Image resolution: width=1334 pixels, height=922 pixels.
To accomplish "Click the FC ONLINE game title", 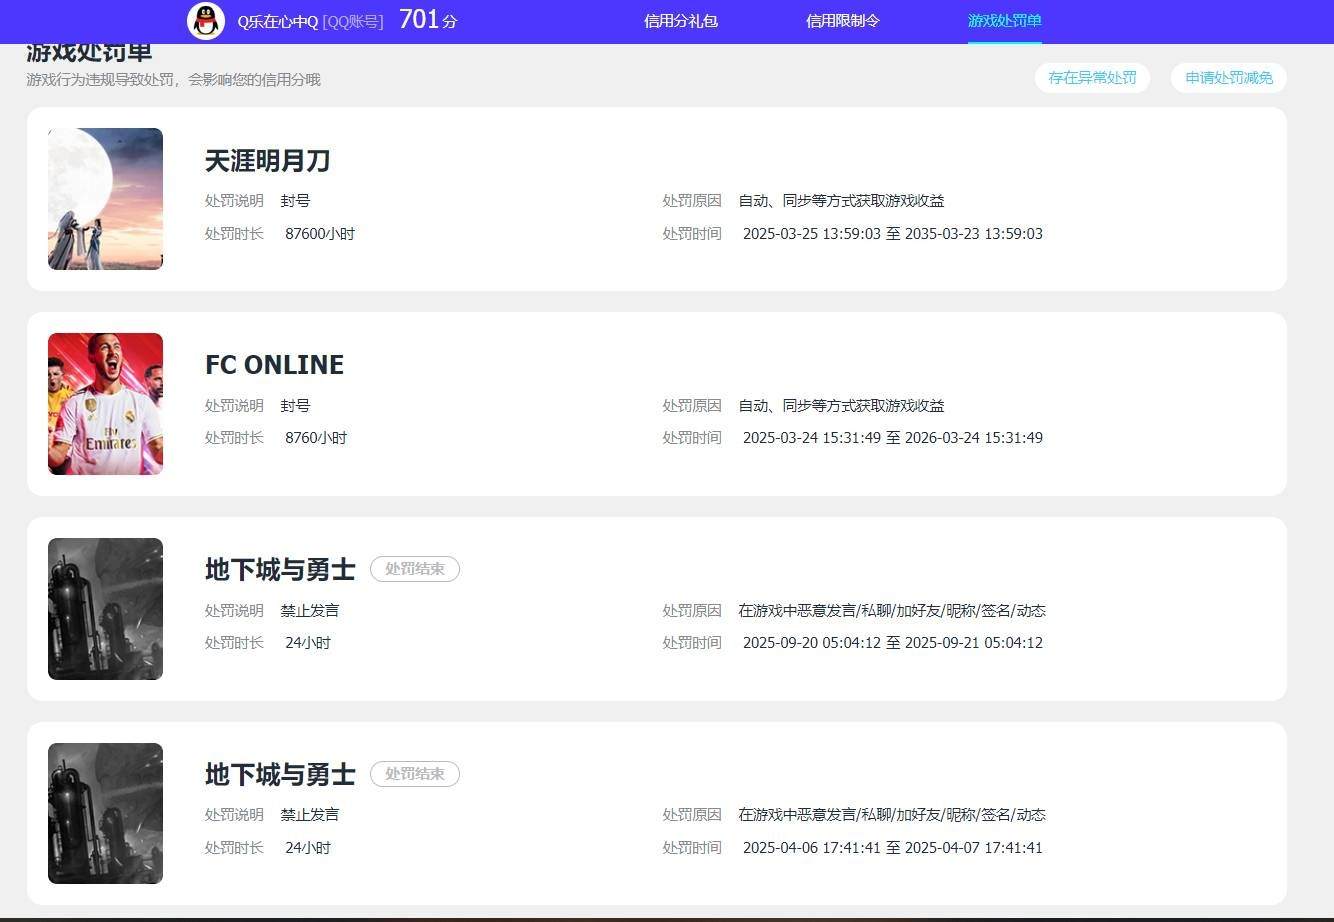I will 274,365.
